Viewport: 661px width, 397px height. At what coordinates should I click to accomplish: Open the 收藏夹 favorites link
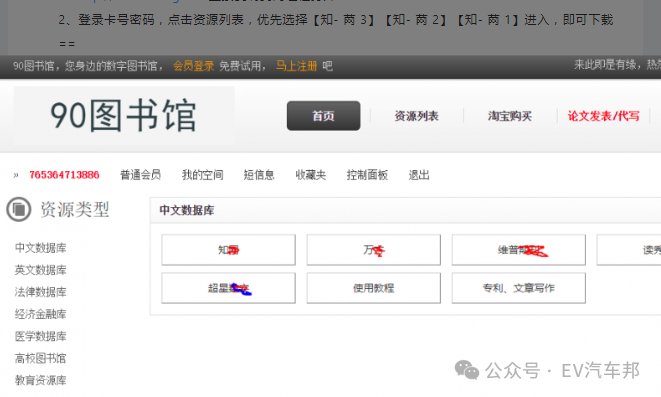click(311, 174)
